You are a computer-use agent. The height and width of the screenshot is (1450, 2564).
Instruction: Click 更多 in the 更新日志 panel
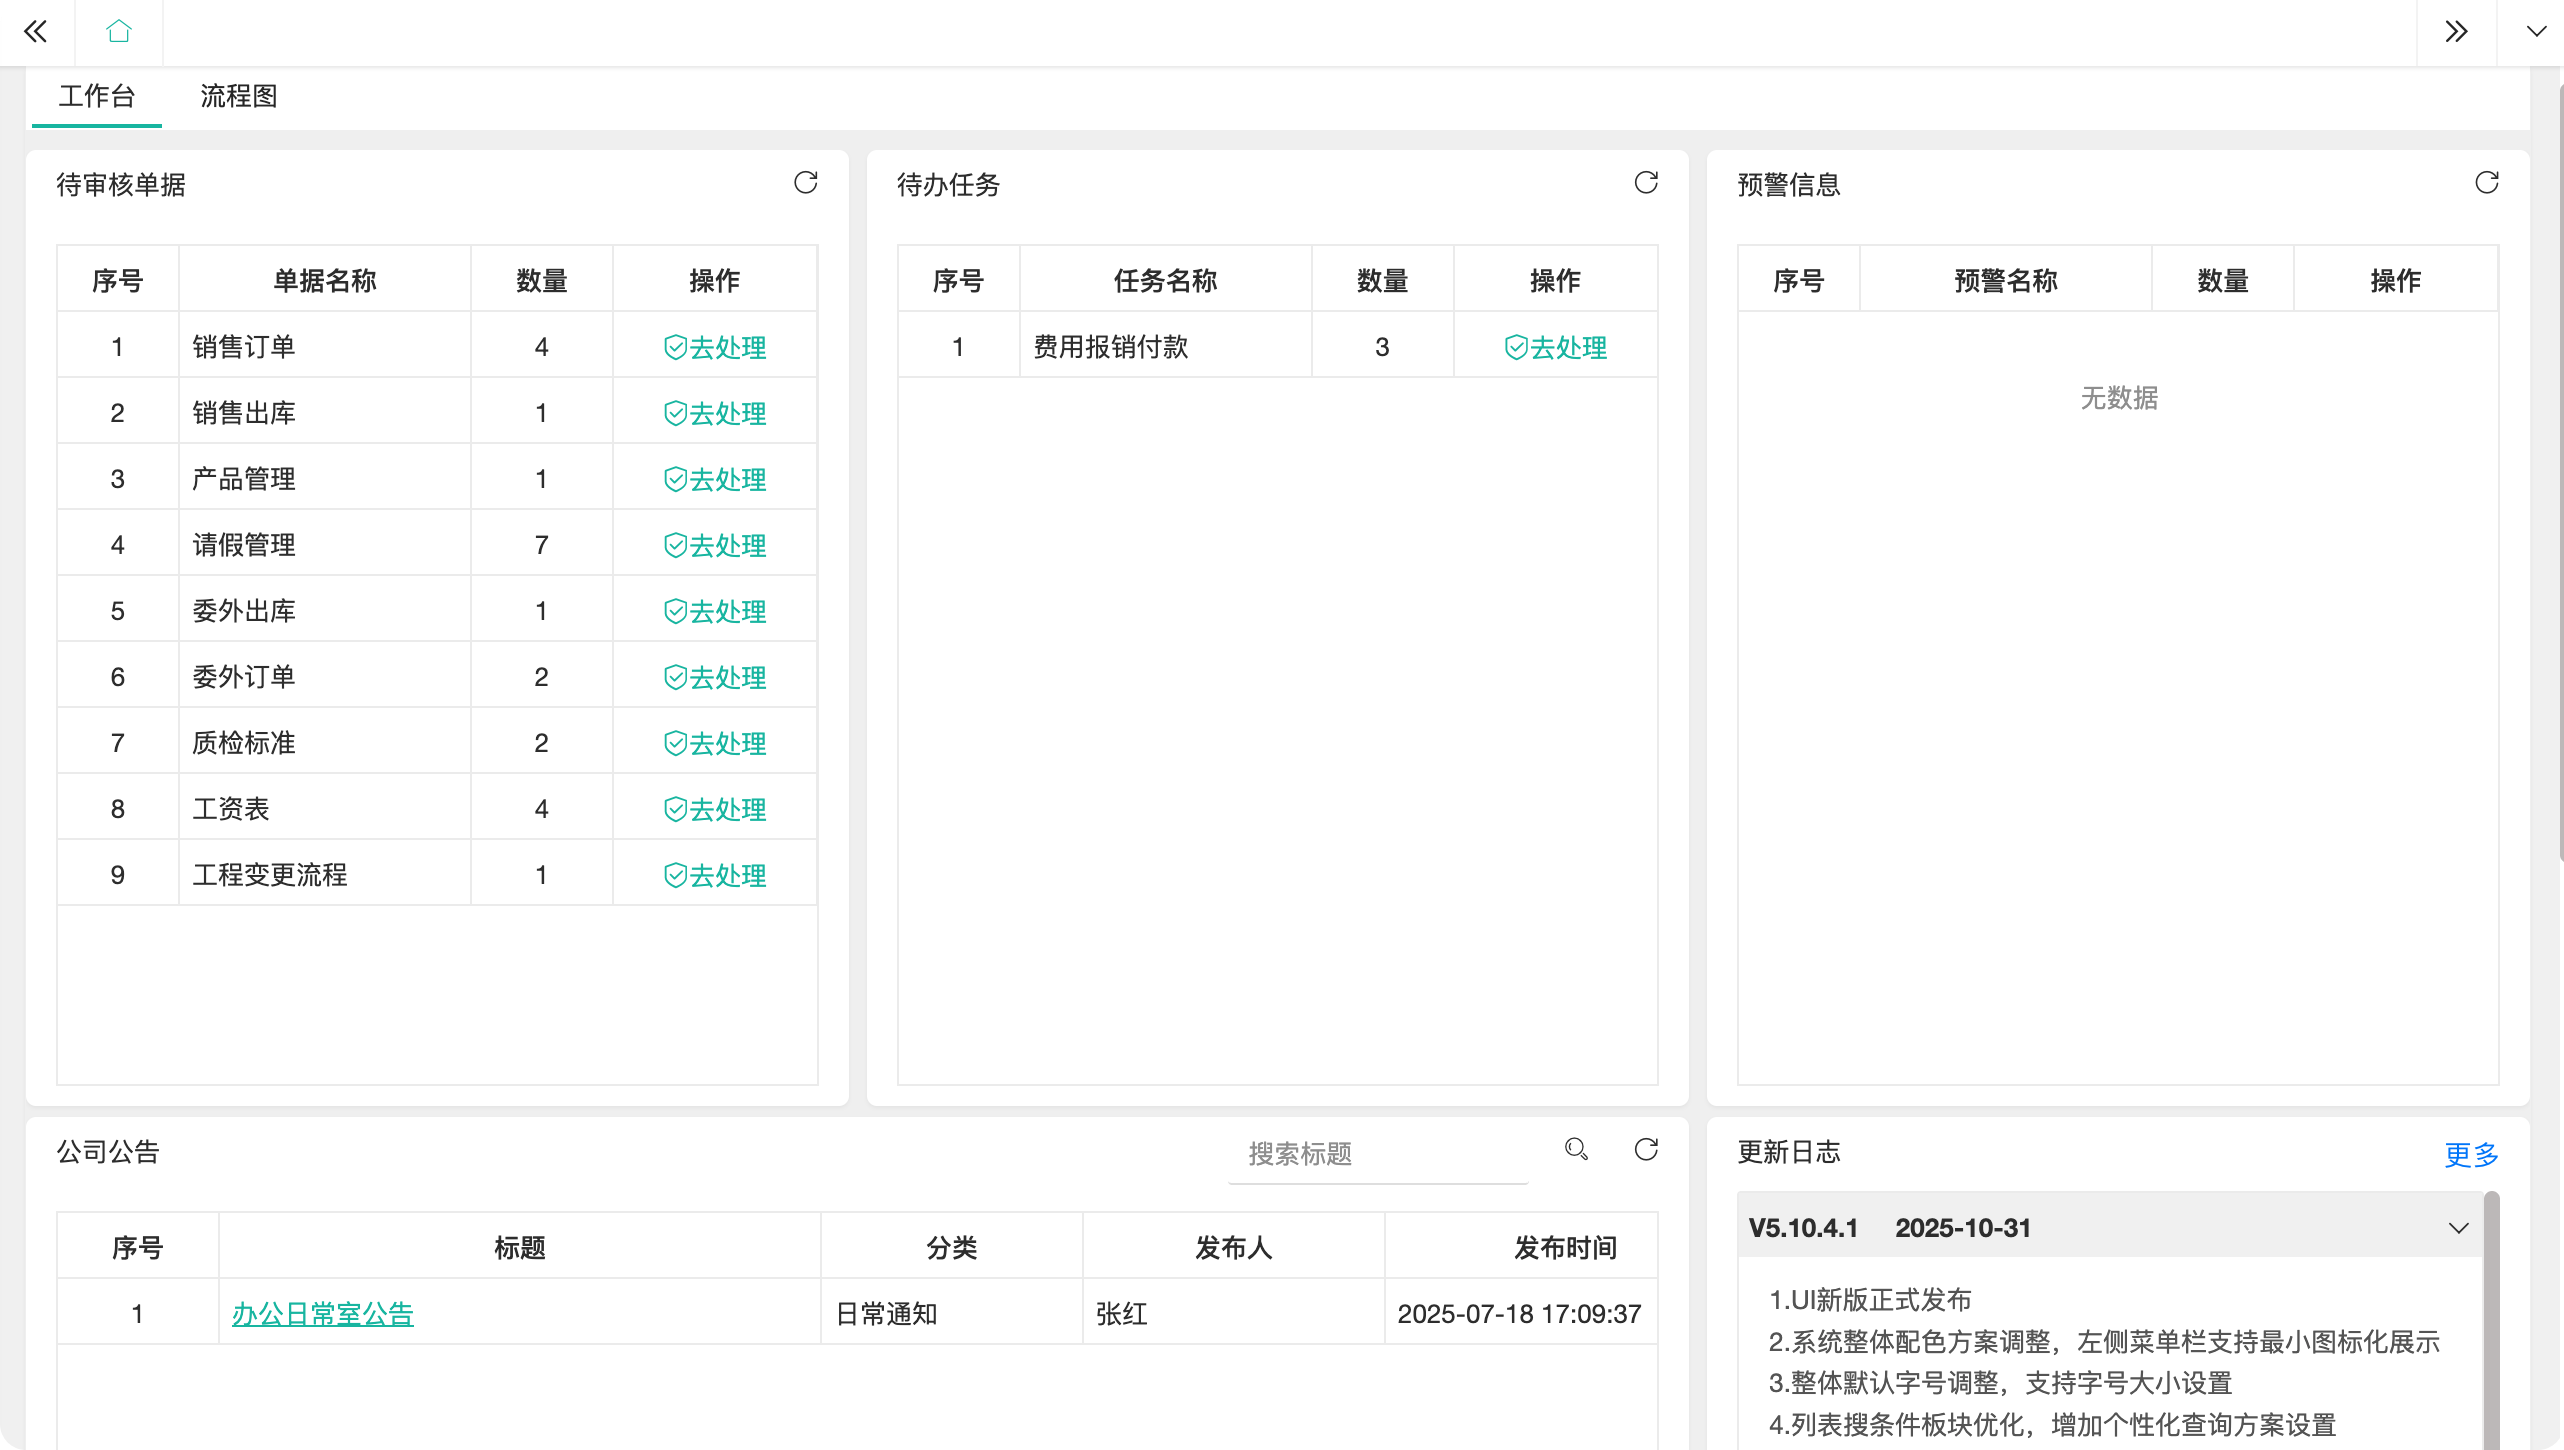[2470, 1155]
